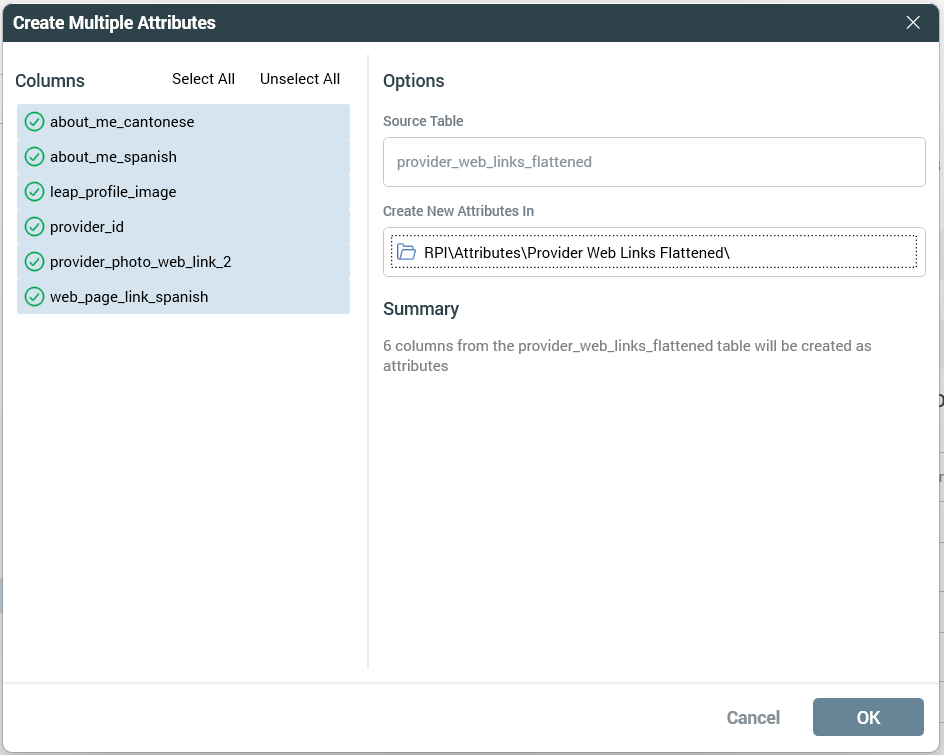Click Unselect All columns
Viewport: 944px width, 755px height.
(300, 79)
